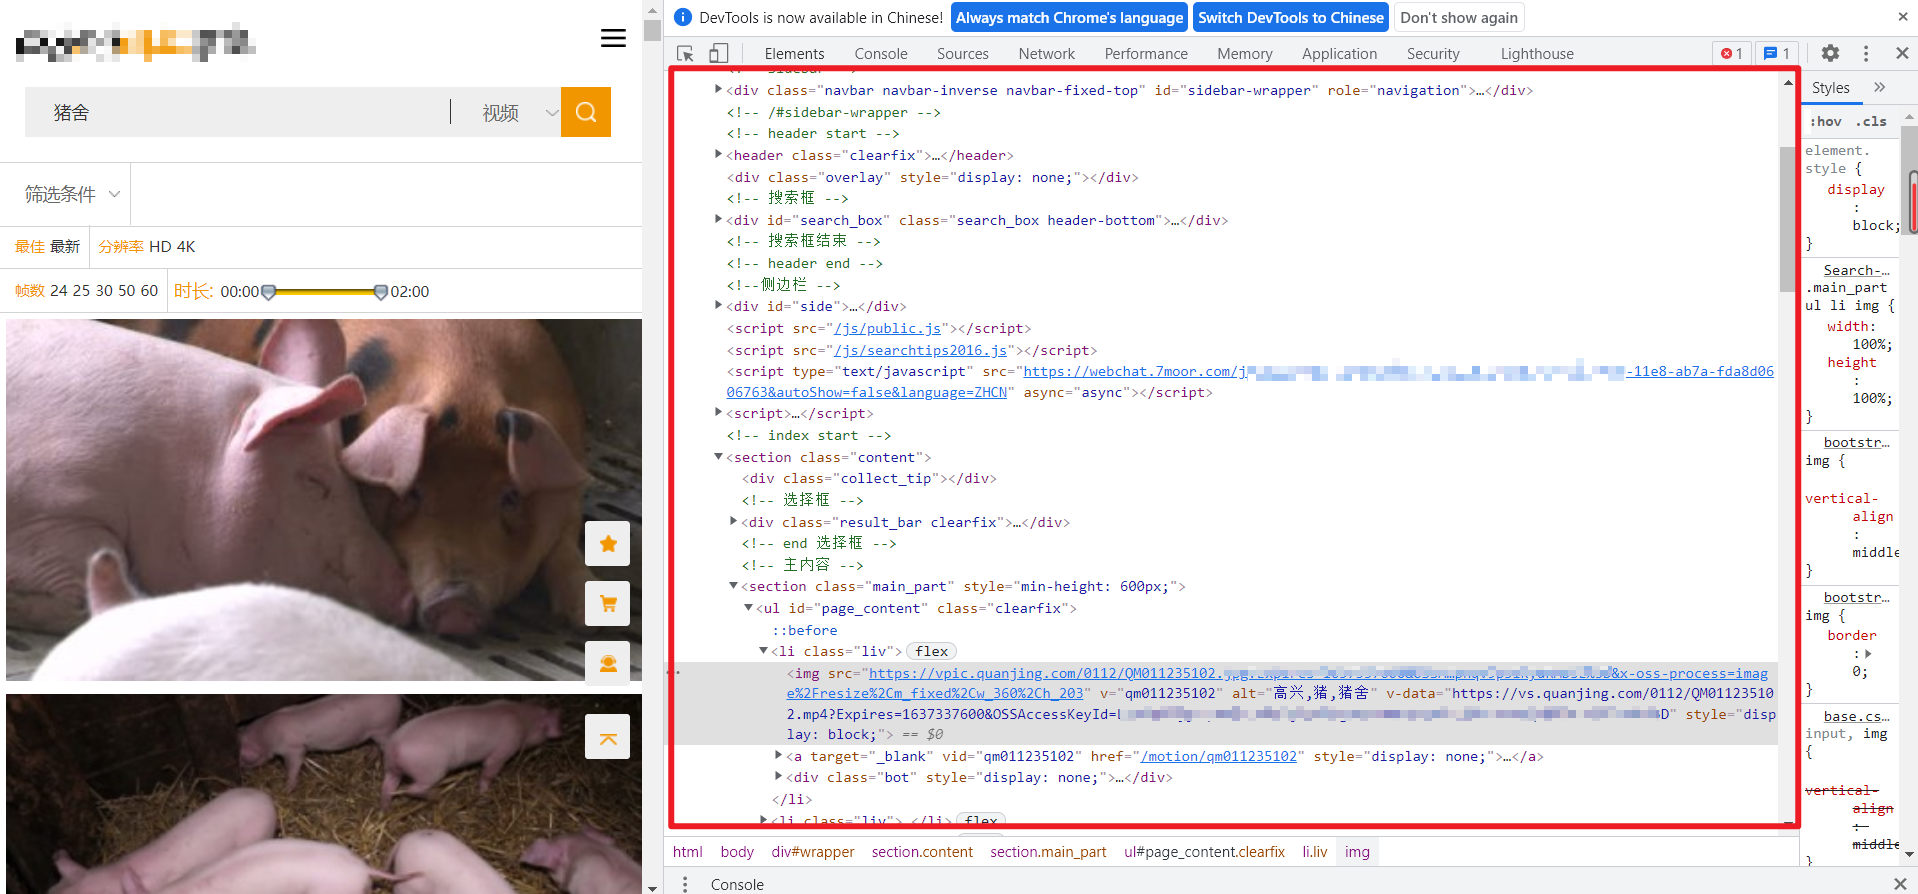Open the /motion/qm011235102 href link
This screenshot has width=1918, height=894.
point(1218,756)
